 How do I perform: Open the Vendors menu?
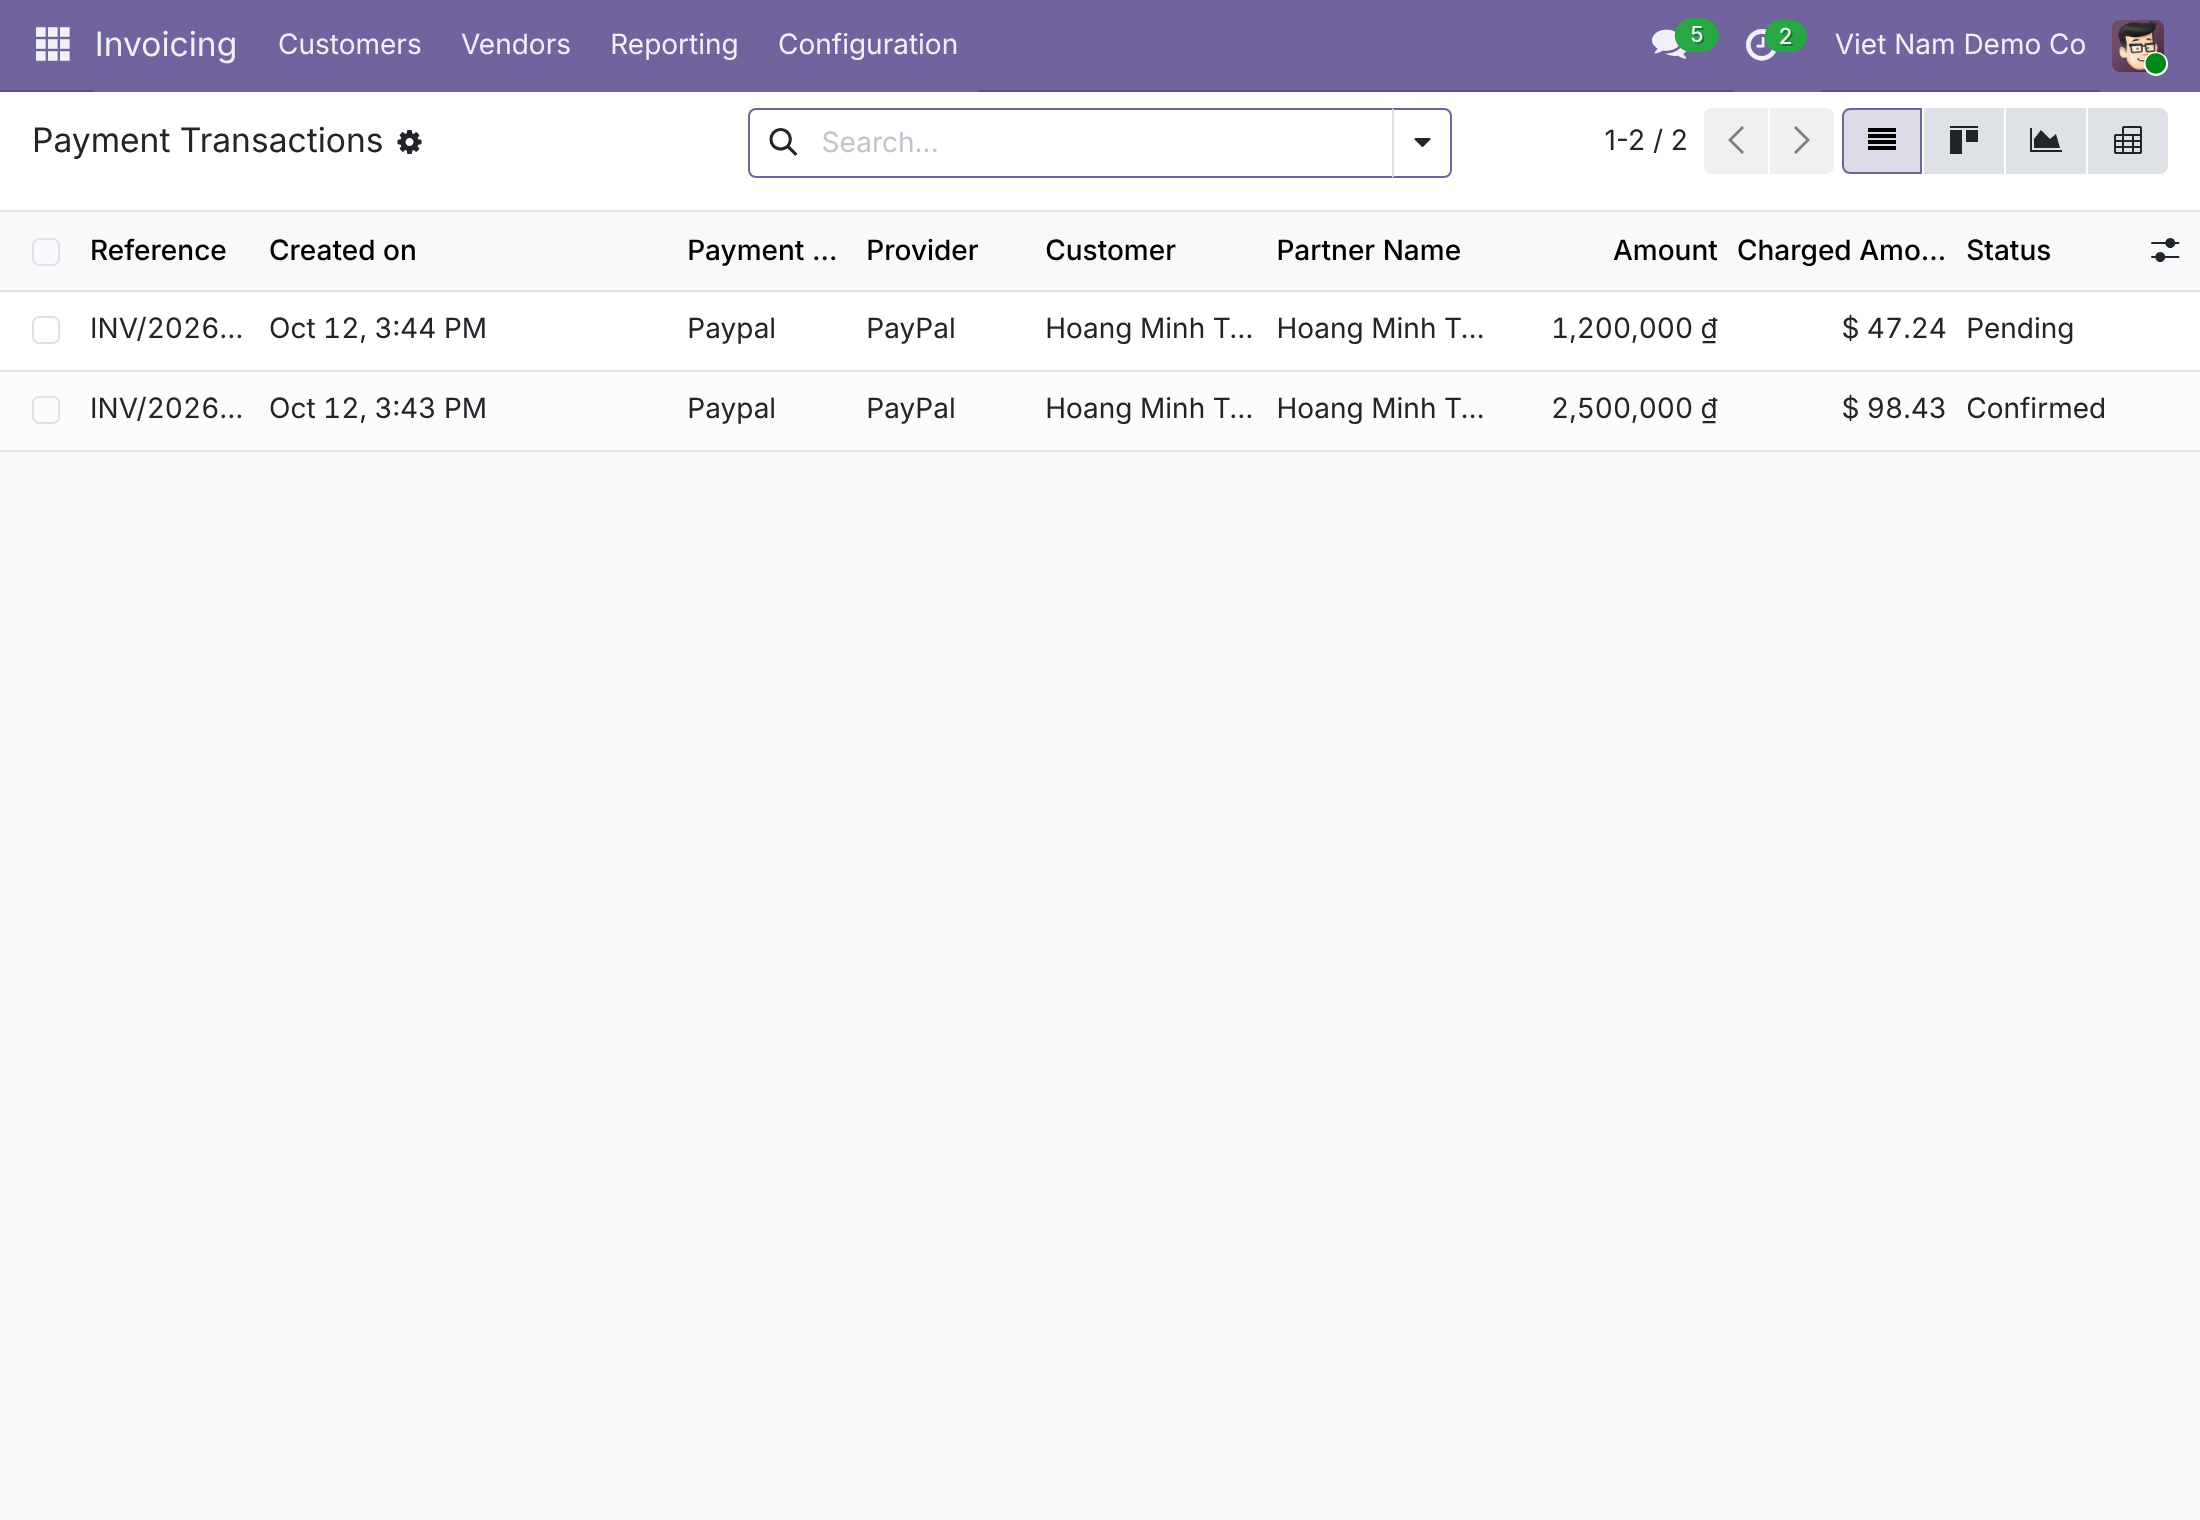pos(515,45)
